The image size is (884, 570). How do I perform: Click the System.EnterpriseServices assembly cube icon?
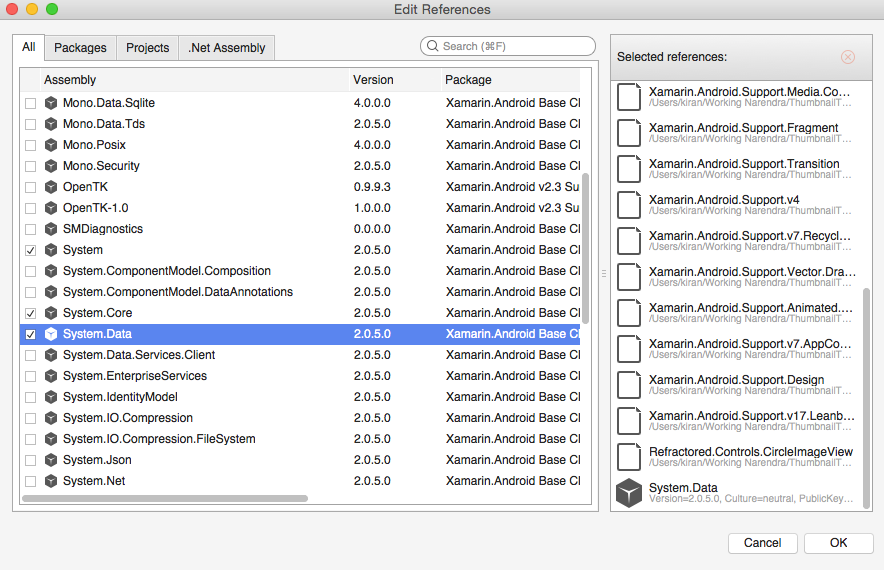pyautogui.click(x=51, y=376)
